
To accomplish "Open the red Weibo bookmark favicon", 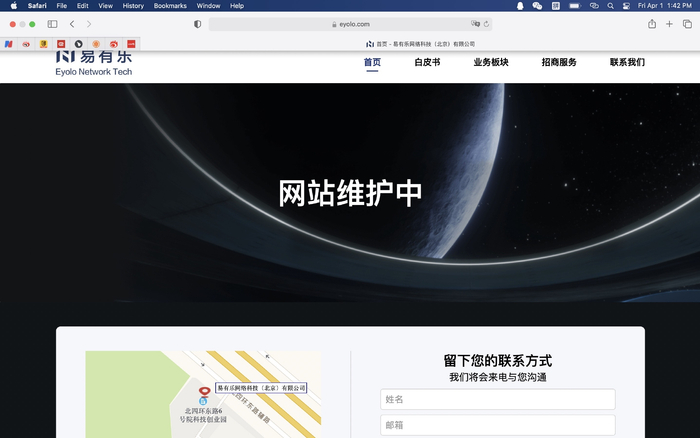I will tap(114, 44).
